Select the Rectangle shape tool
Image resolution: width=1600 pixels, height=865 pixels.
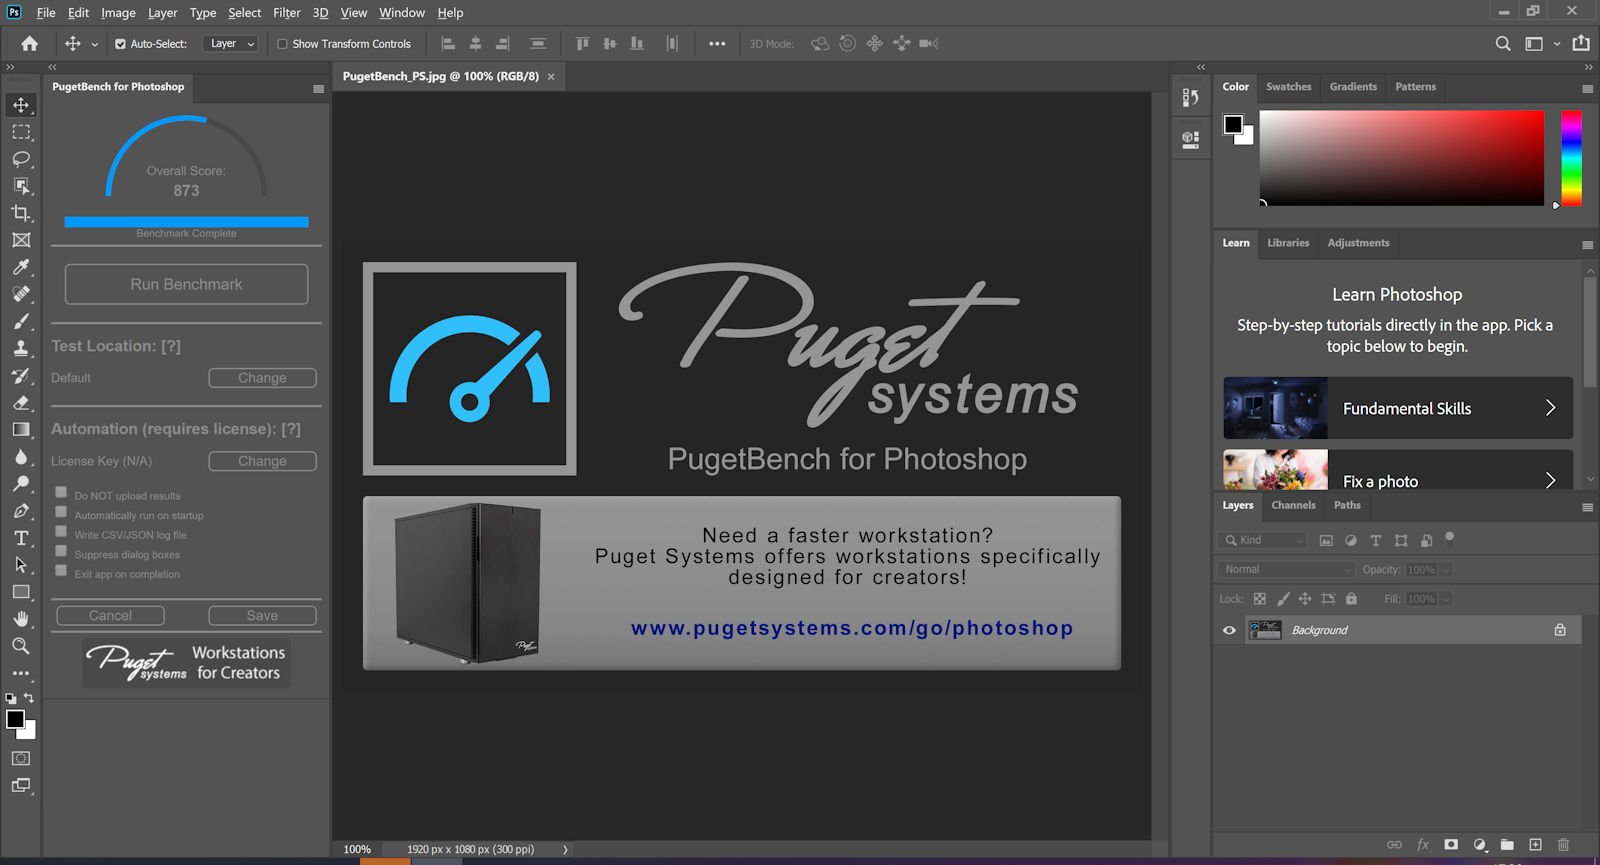(x=21, y=592)
